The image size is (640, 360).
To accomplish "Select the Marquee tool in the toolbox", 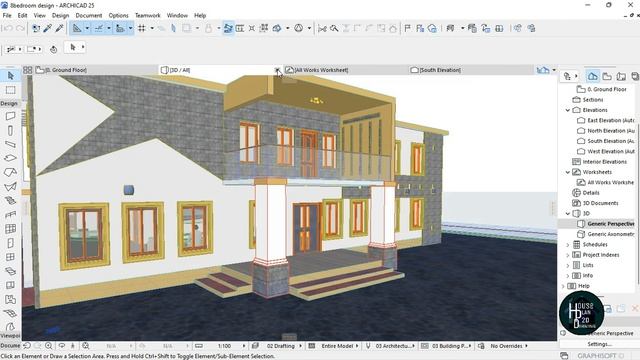I will tap(11, 90).
